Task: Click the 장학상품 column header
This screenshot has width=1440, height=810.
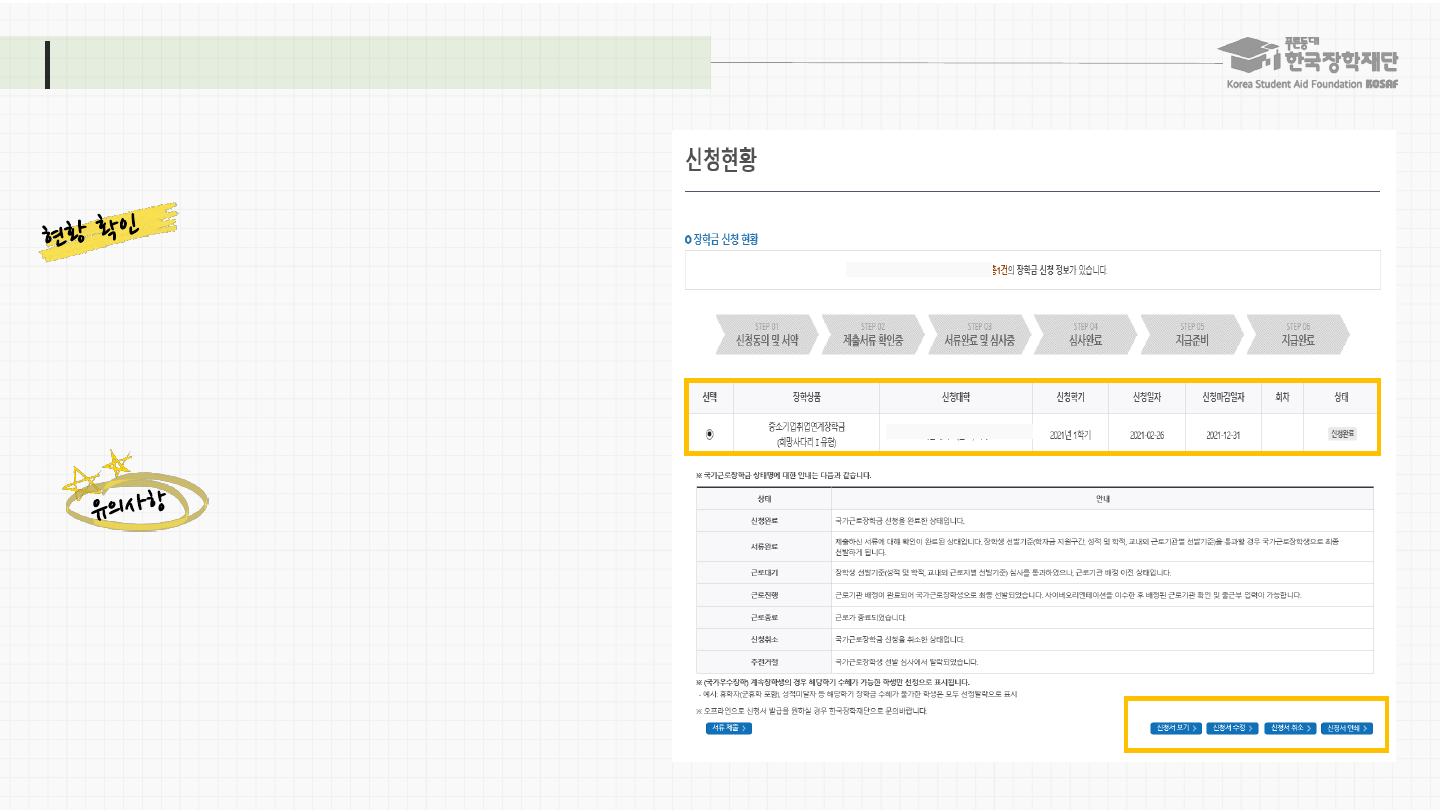Action: [806, 397]
